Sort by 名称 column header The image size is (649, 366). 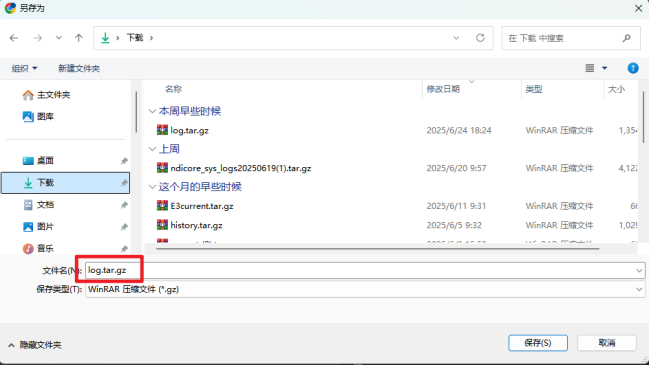pos(173,89)
